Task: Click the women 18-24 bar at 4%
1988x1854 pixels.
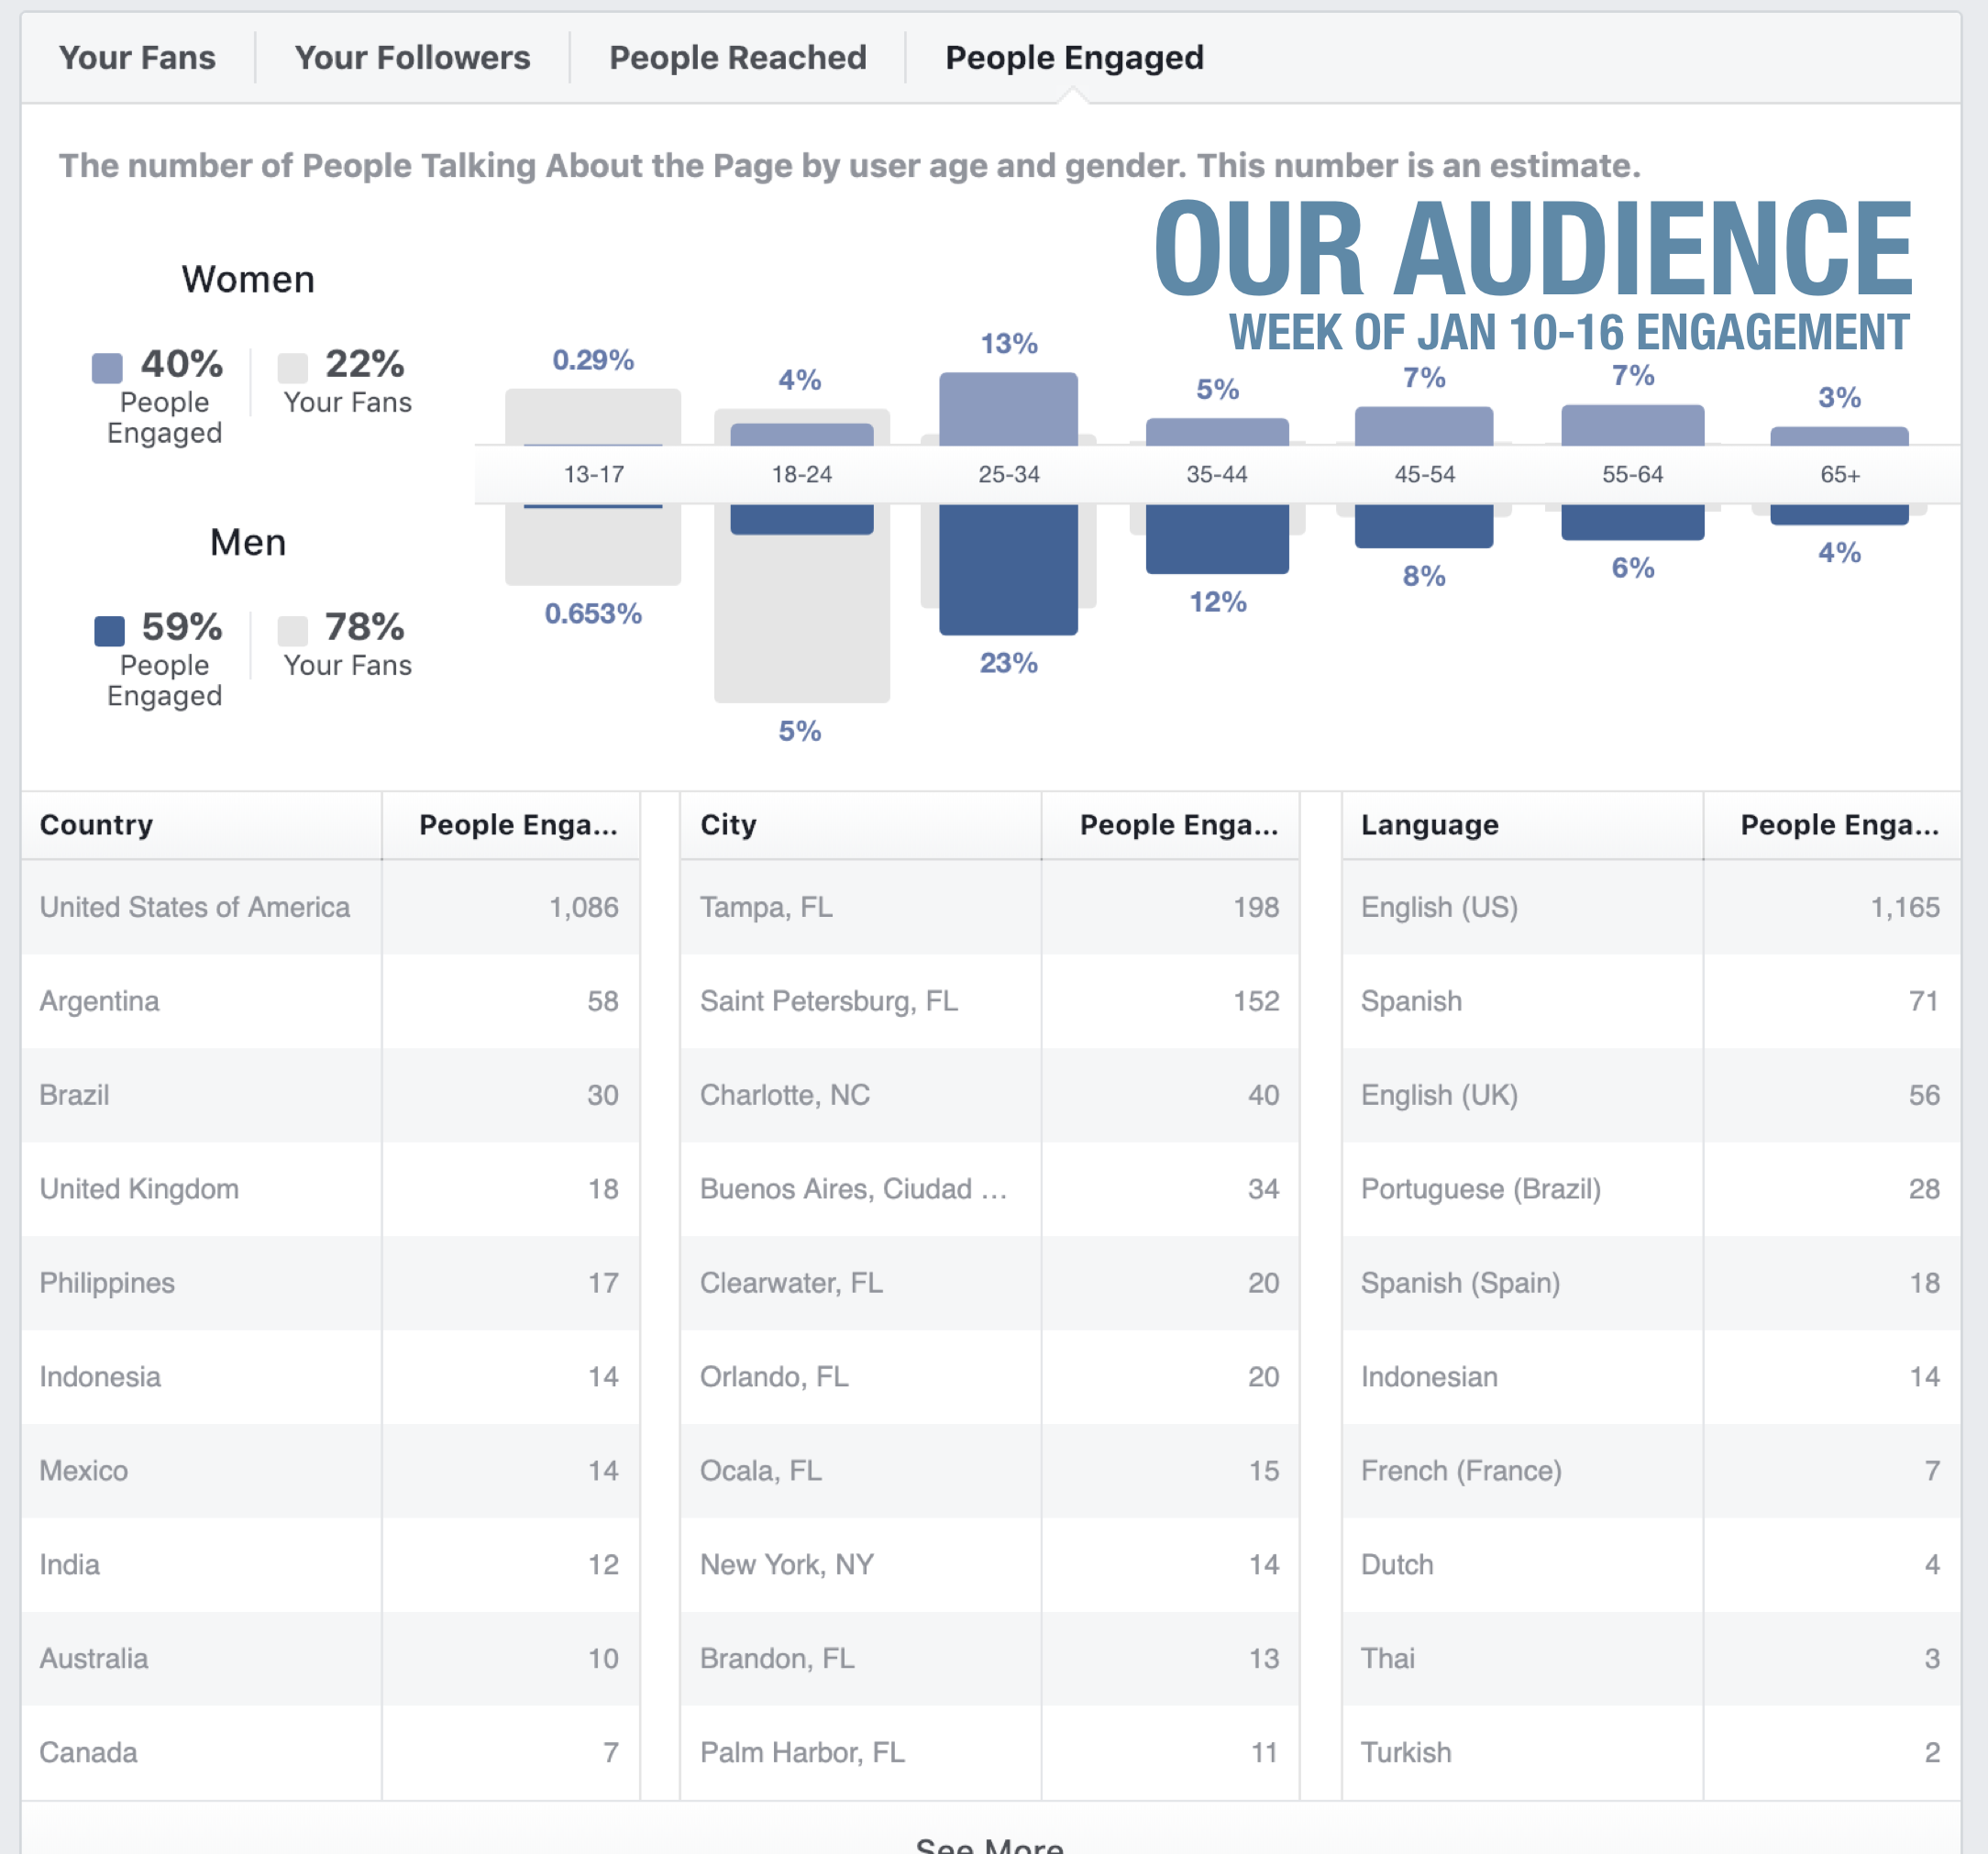Action: coord(802,434)
